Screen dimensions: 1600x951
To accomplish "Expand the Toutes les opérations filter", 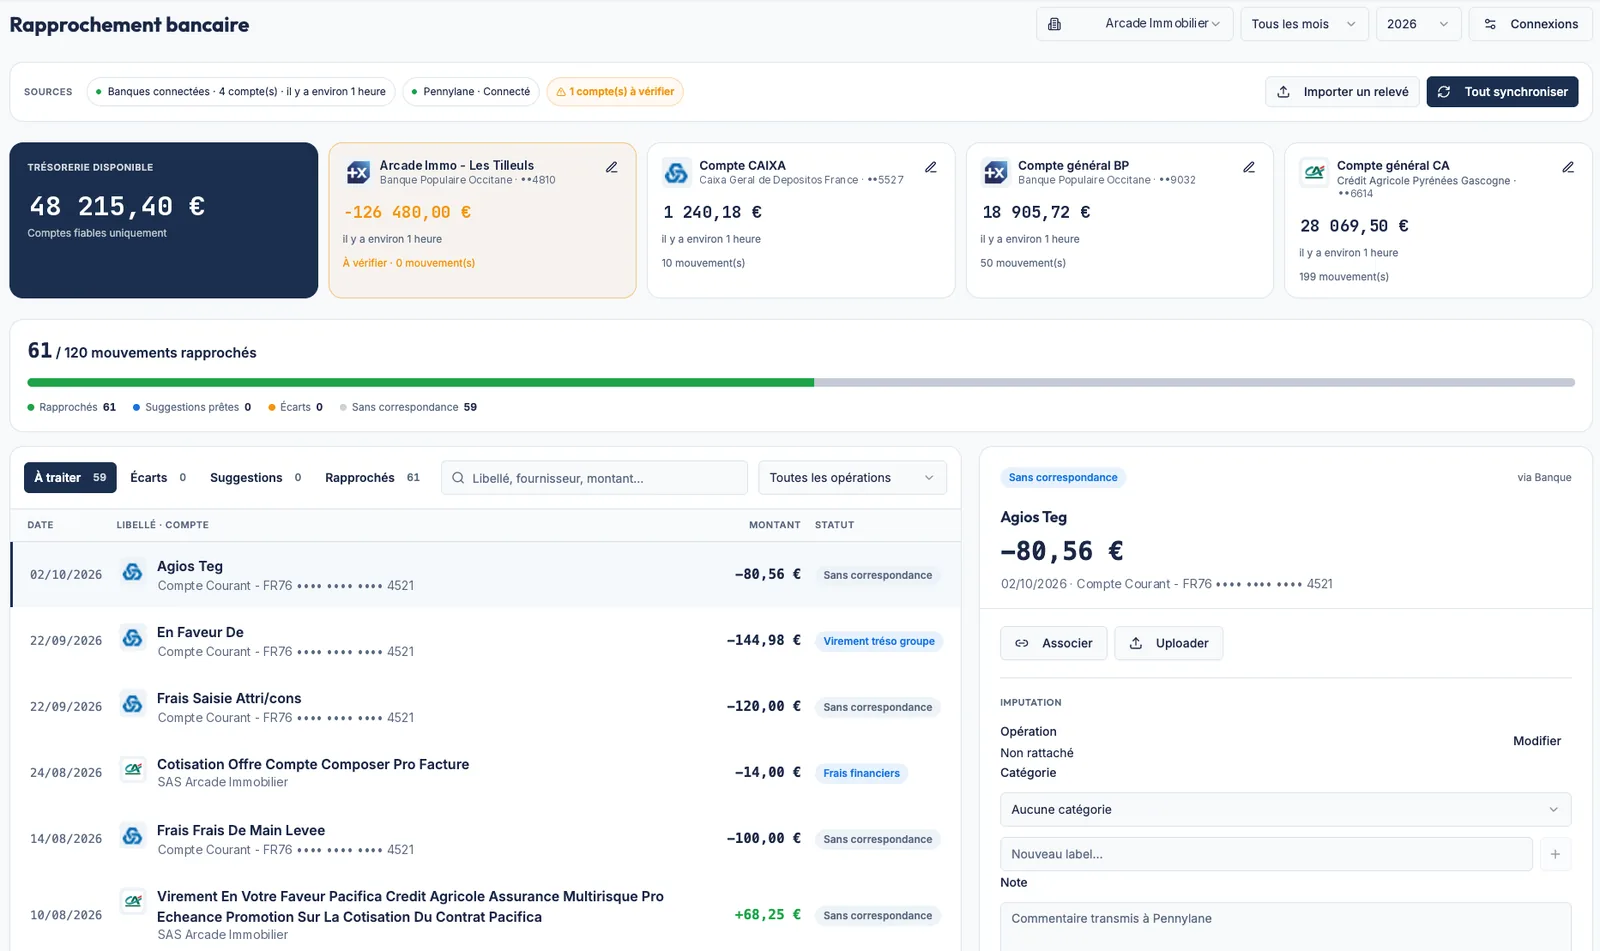I will pyautogui.click(x=852, y=478).
